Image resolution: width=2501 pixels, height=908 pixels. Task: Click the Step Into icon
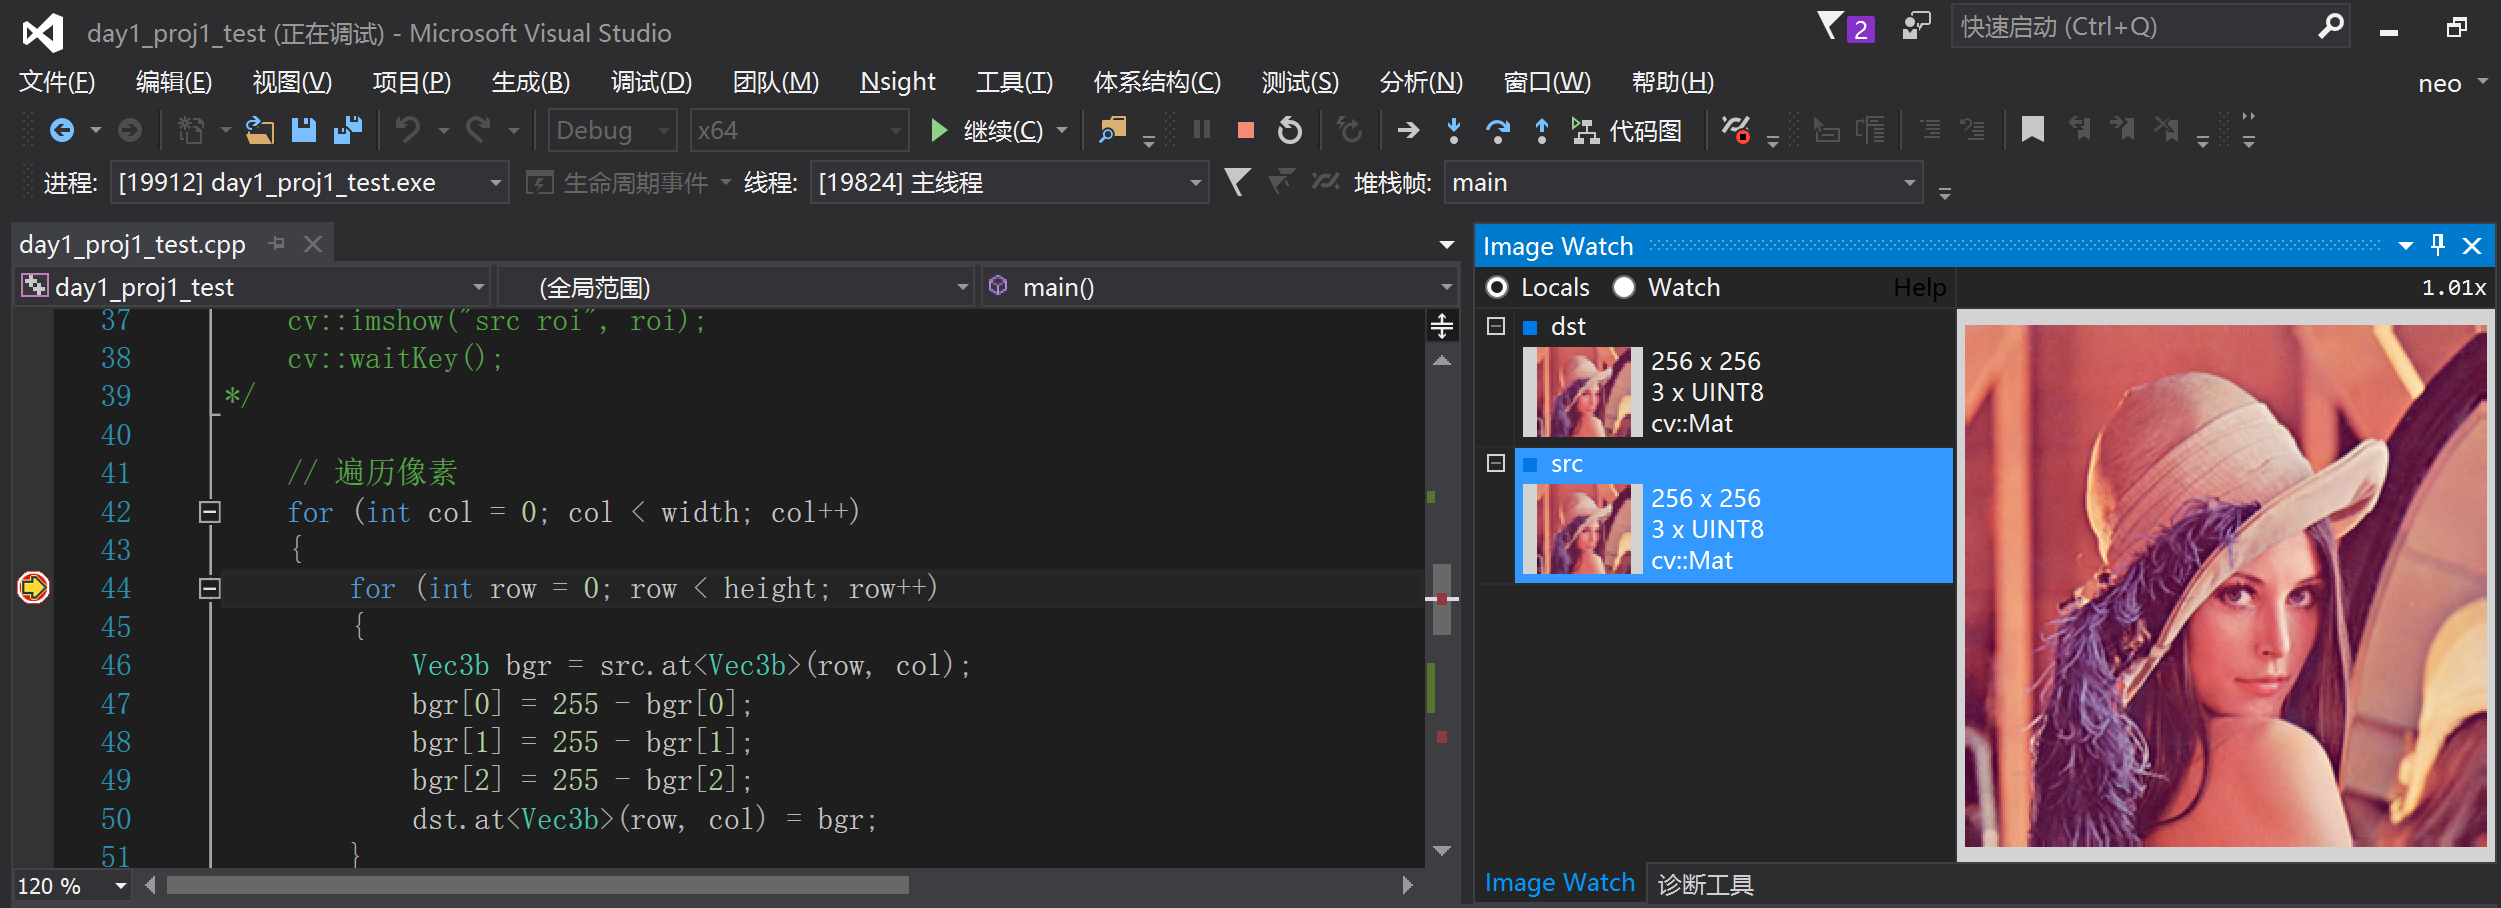pyautogui.click(x=1453, y=130)
